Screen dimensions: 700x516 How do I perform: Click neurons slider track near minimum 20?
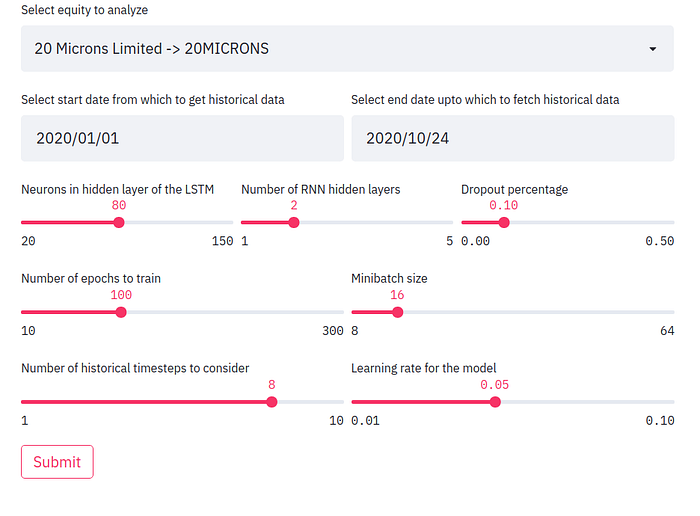pyautogui.click(x=24, y=222)
